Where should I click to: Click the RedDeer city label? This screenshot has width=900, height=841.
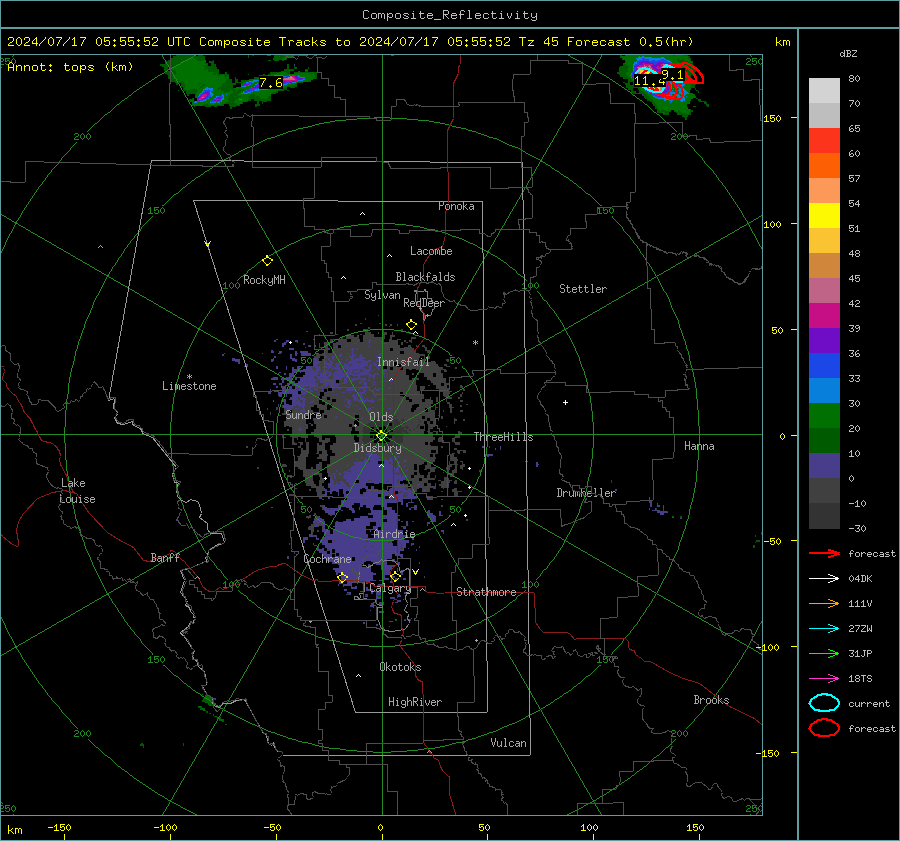[x=424, y=303]
